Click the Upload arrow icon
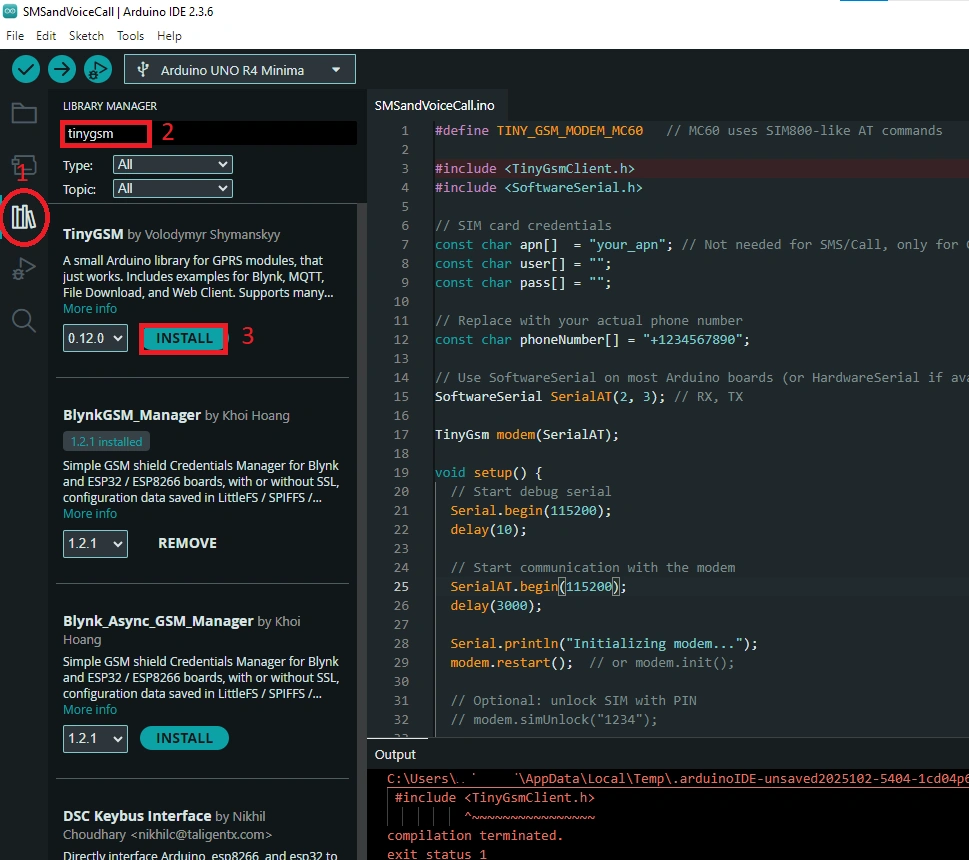 click(61, 68)
